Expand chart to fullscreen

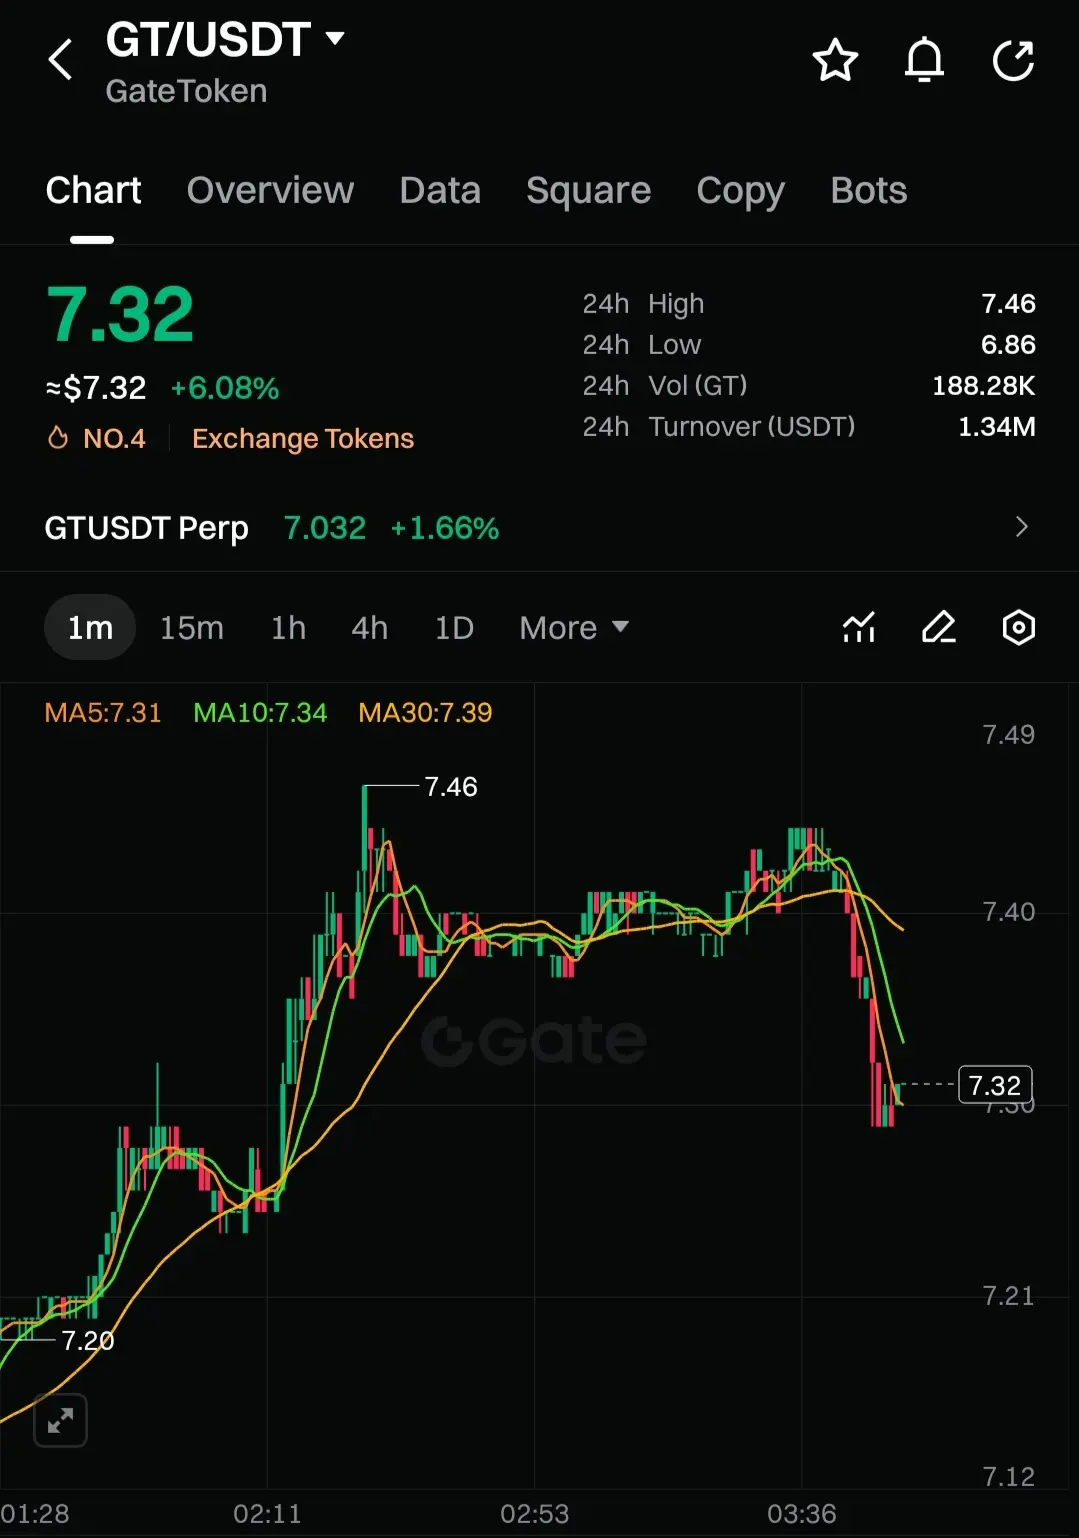(x=60, y=1420)
